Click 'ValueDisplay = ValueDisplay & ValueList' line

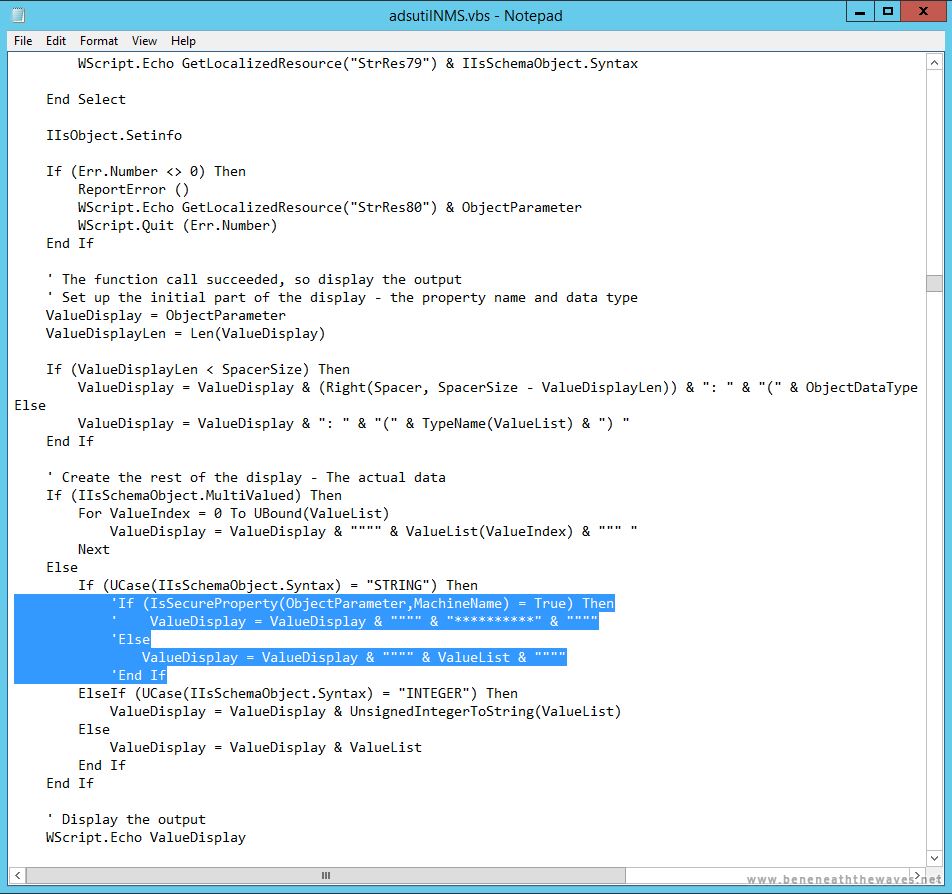point(266,747)
